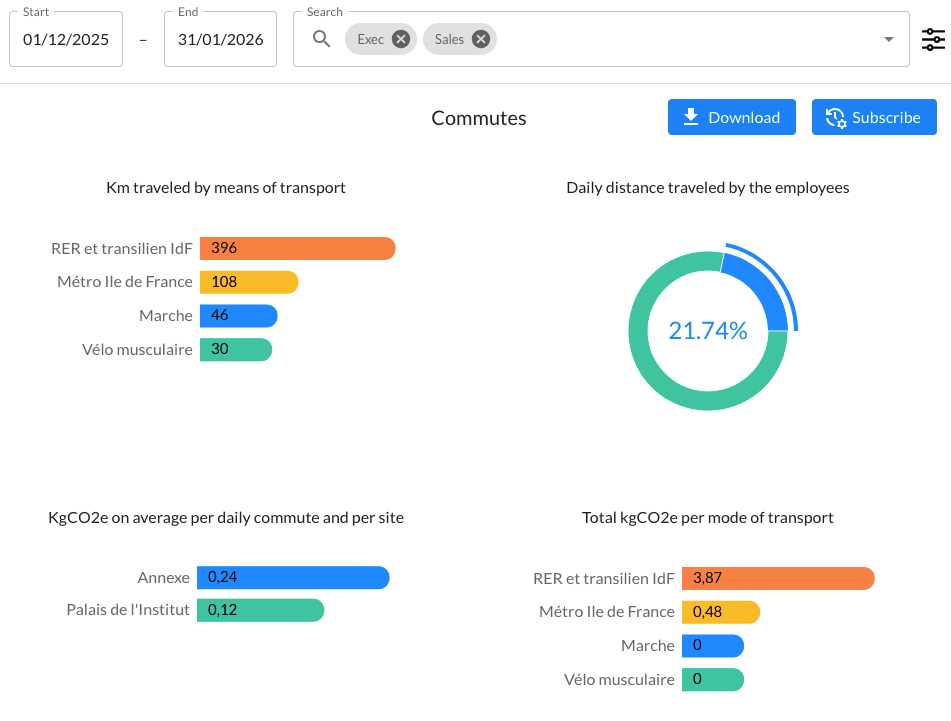The width and height of the screenshot is (951, 721).
Task: Click the donut chart showing 21.74%
Action: pos(709,327)
